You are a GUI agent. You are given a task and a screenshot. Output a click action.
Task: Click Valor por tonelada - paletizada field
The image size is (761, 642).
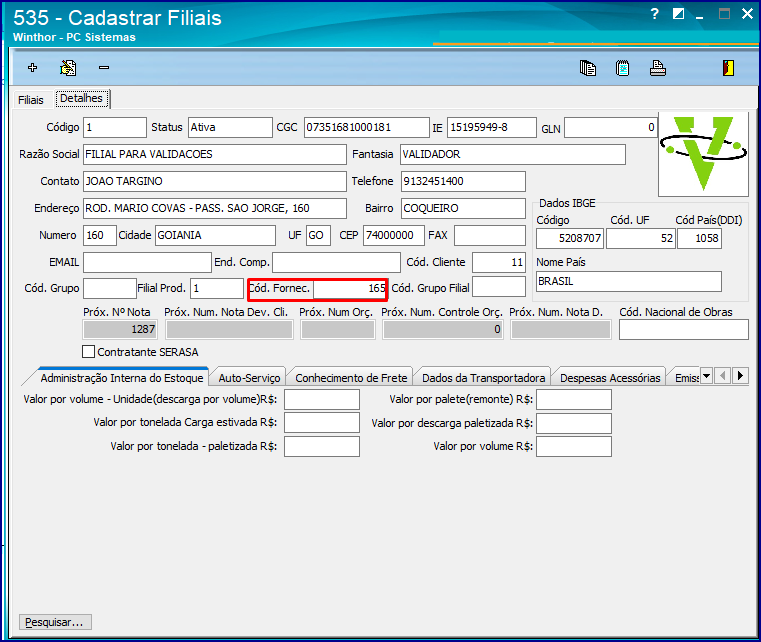(322, 446)
